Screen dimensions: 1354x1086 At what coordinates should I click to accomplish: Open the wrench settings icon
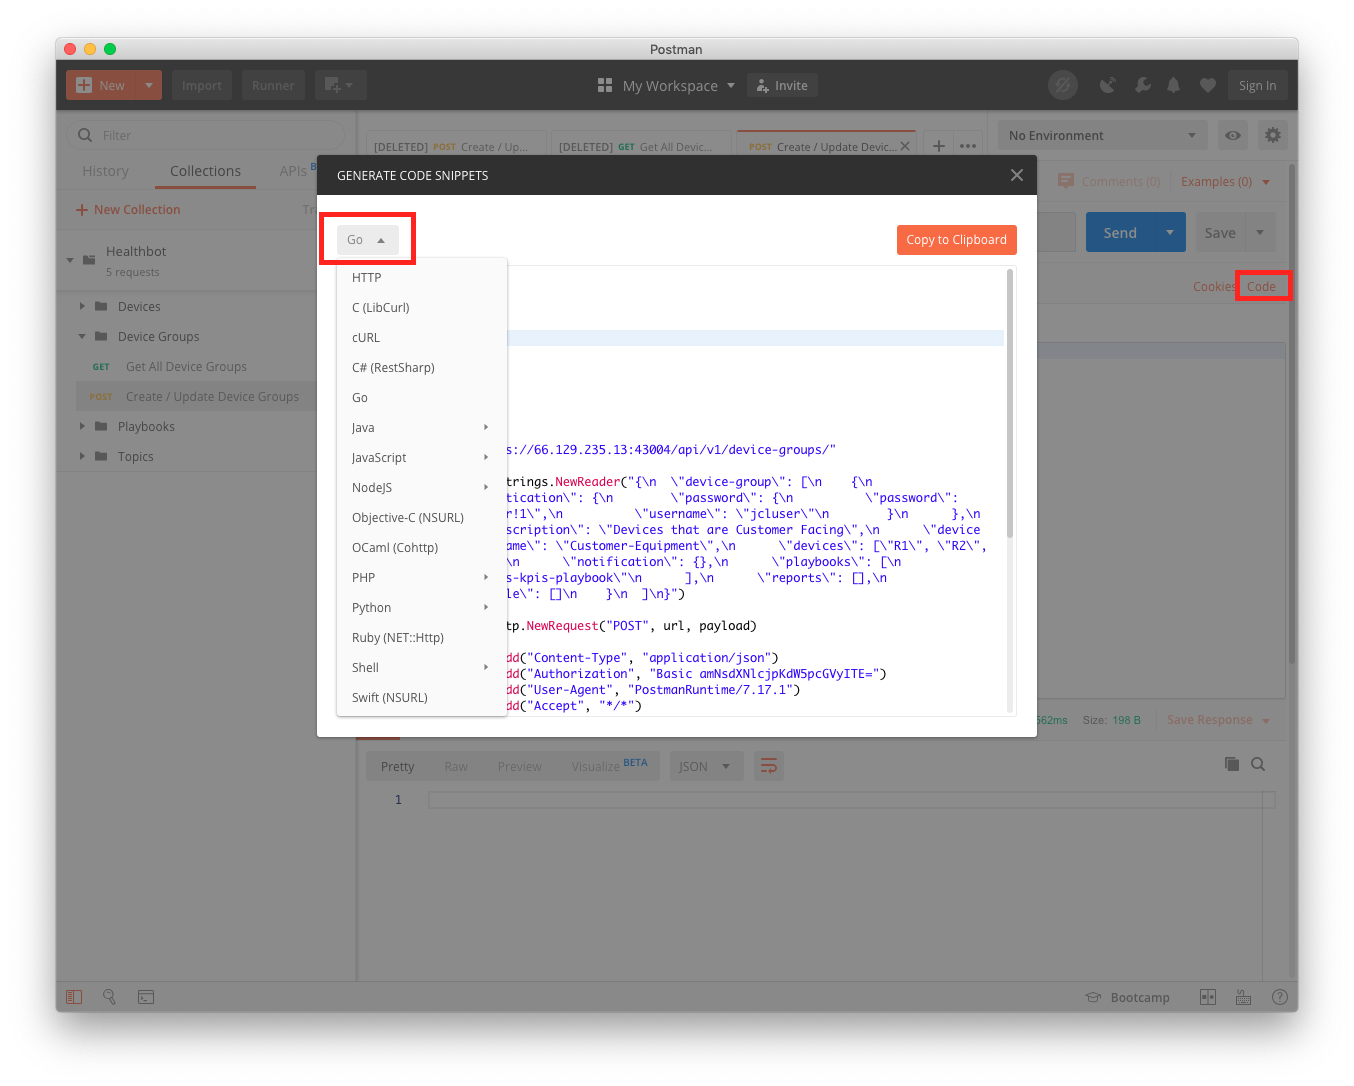(1142, 85)
